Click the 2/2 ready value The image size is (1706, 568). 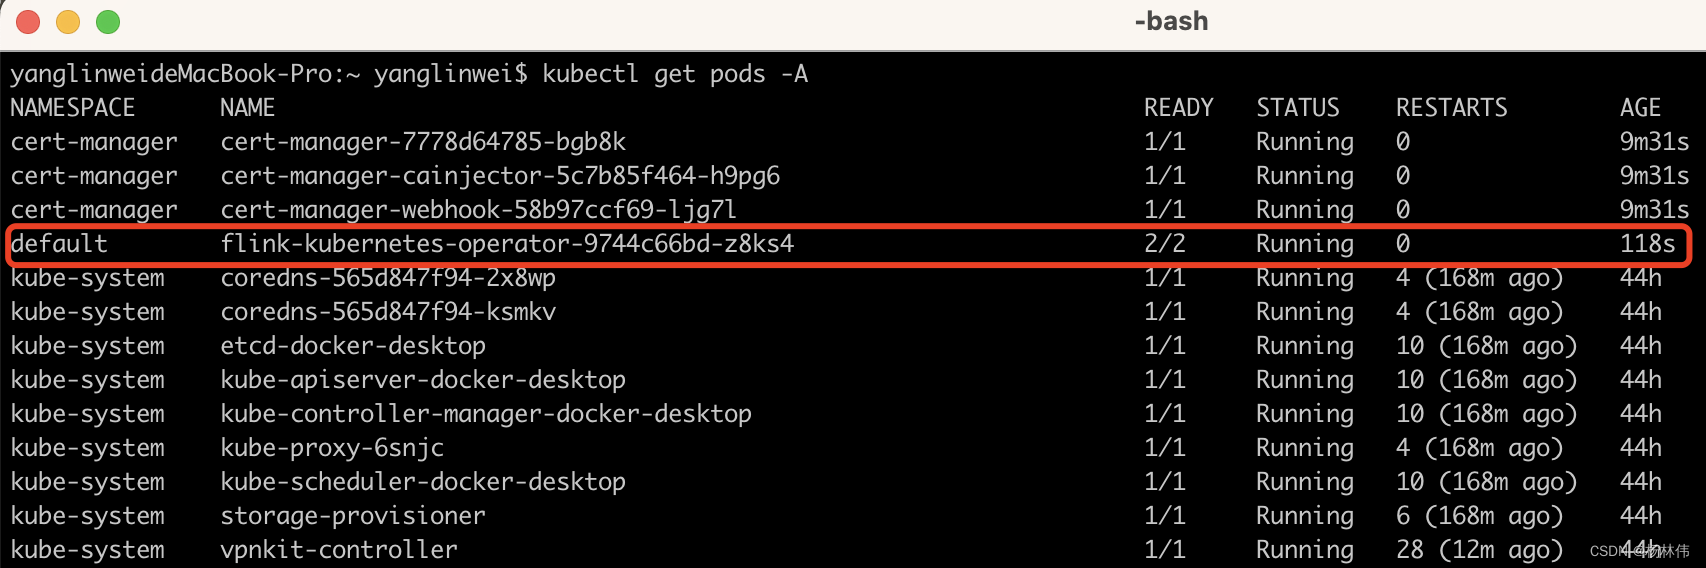click(1164, 244)
